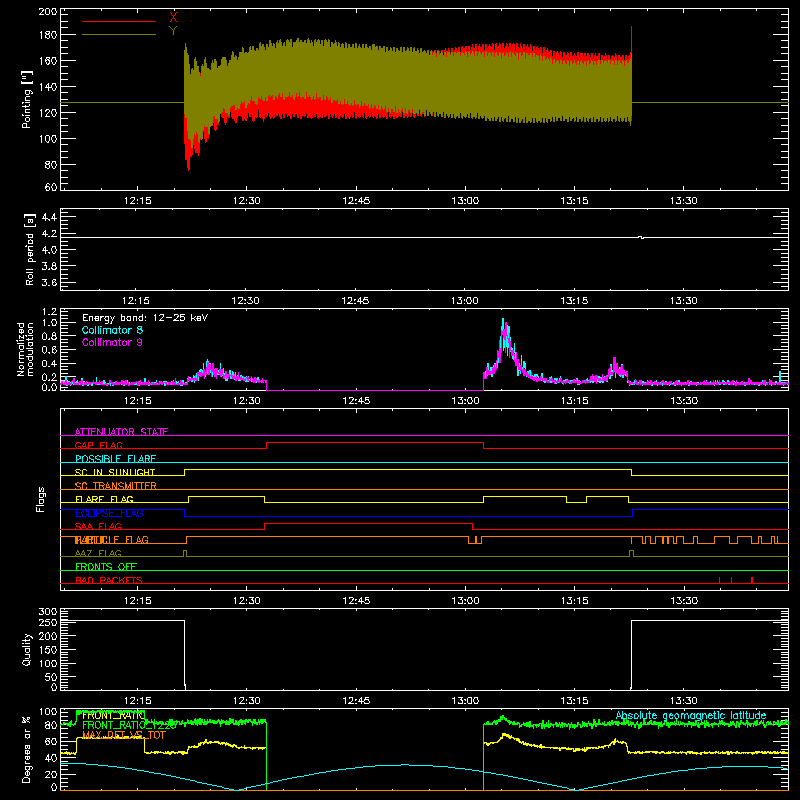Click the 4.4 value on the Roll period axis

click(x=49, y=217)
